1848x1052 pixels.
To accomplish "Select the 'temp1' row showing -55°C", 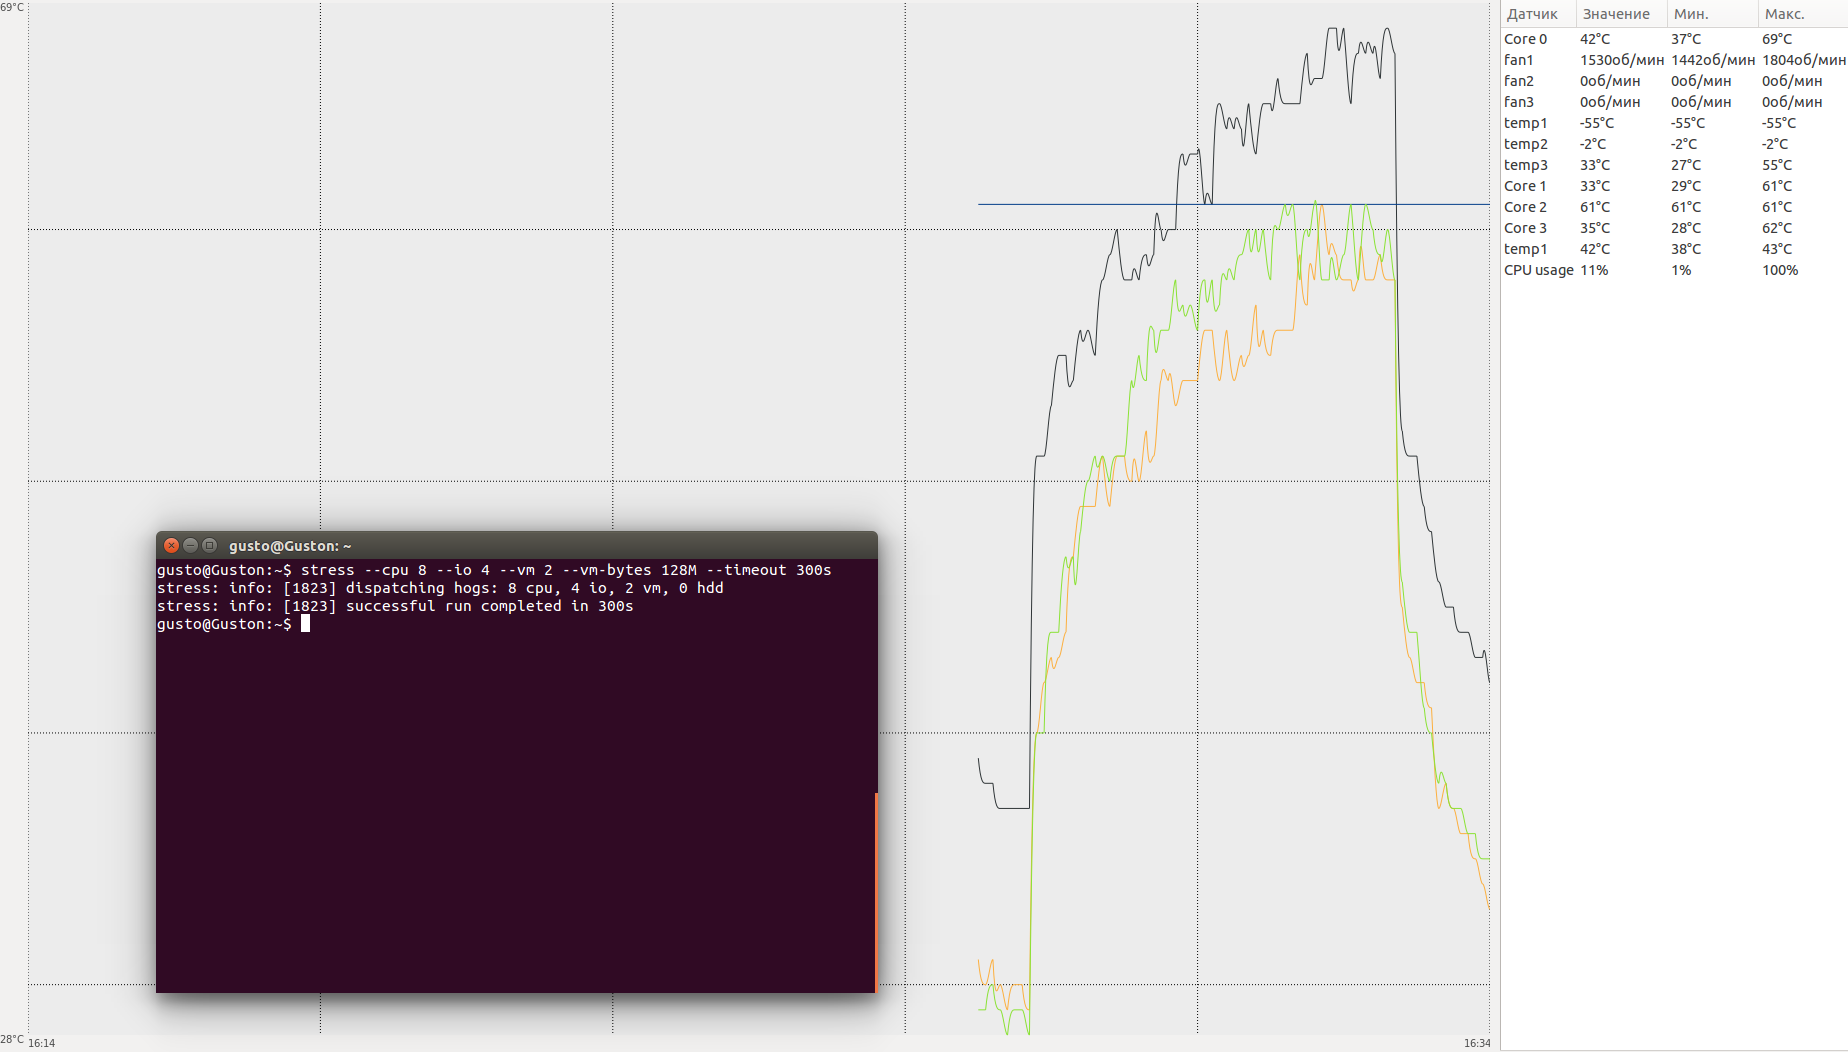I will 1674,123.
